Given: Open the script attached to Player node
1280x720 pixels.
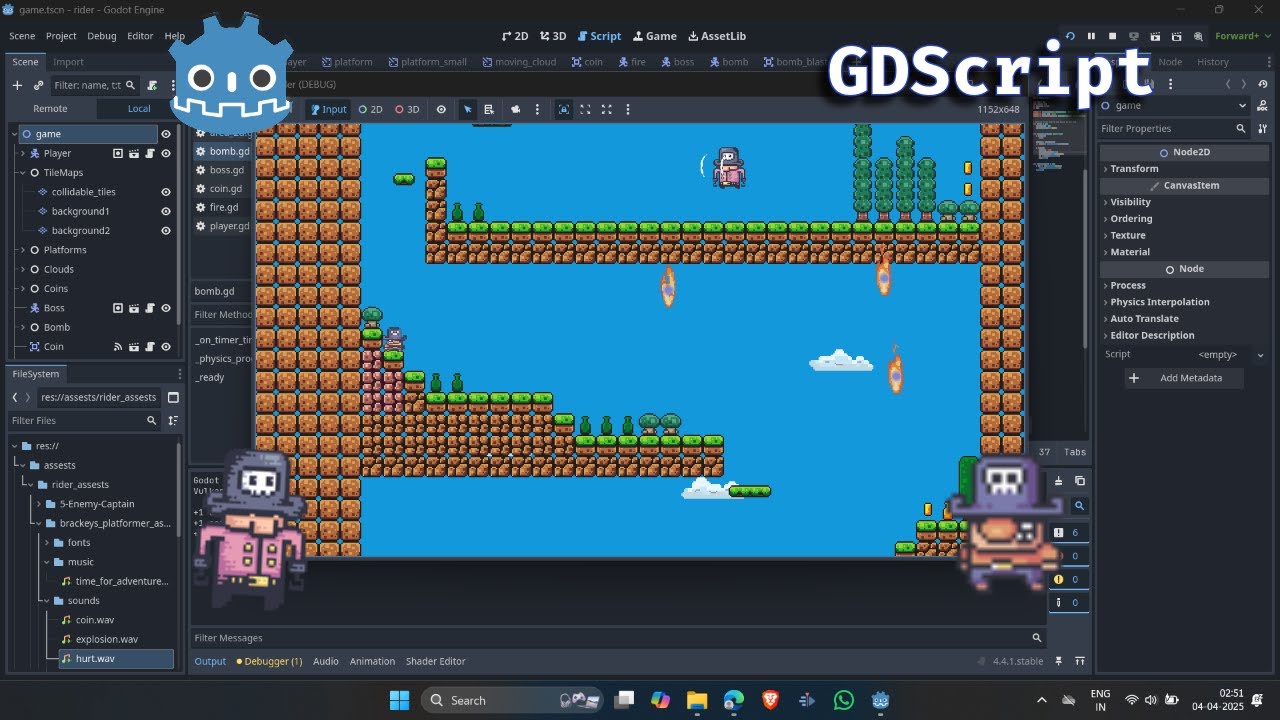Looking at the screenshot, I should [150, 153].
